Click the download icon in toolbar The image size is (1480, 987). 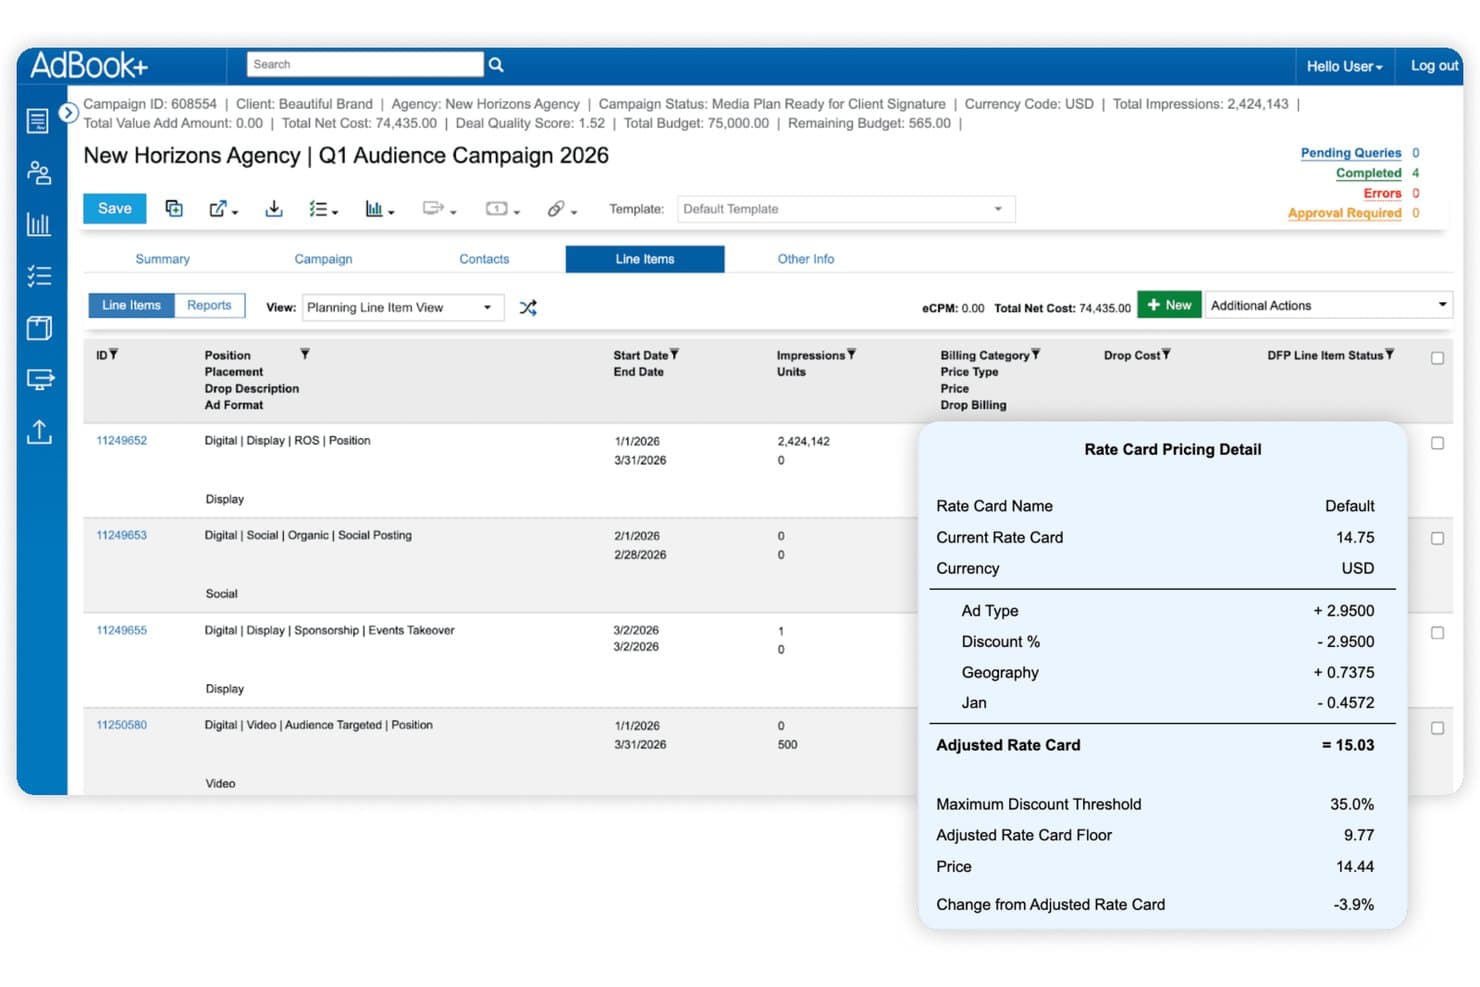point(273,208)
